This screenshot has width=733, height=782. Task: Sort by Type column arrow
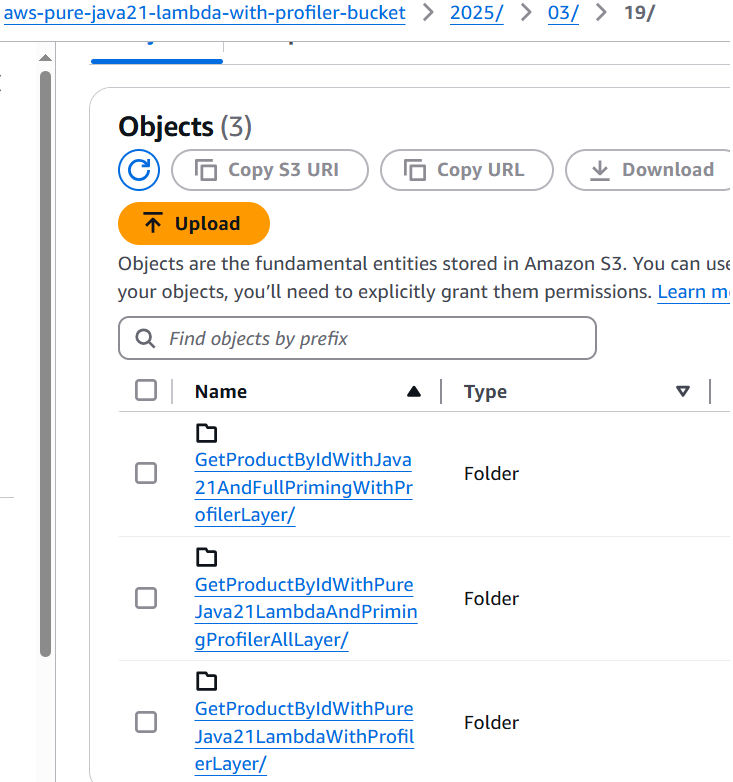(x=683, y=391)
